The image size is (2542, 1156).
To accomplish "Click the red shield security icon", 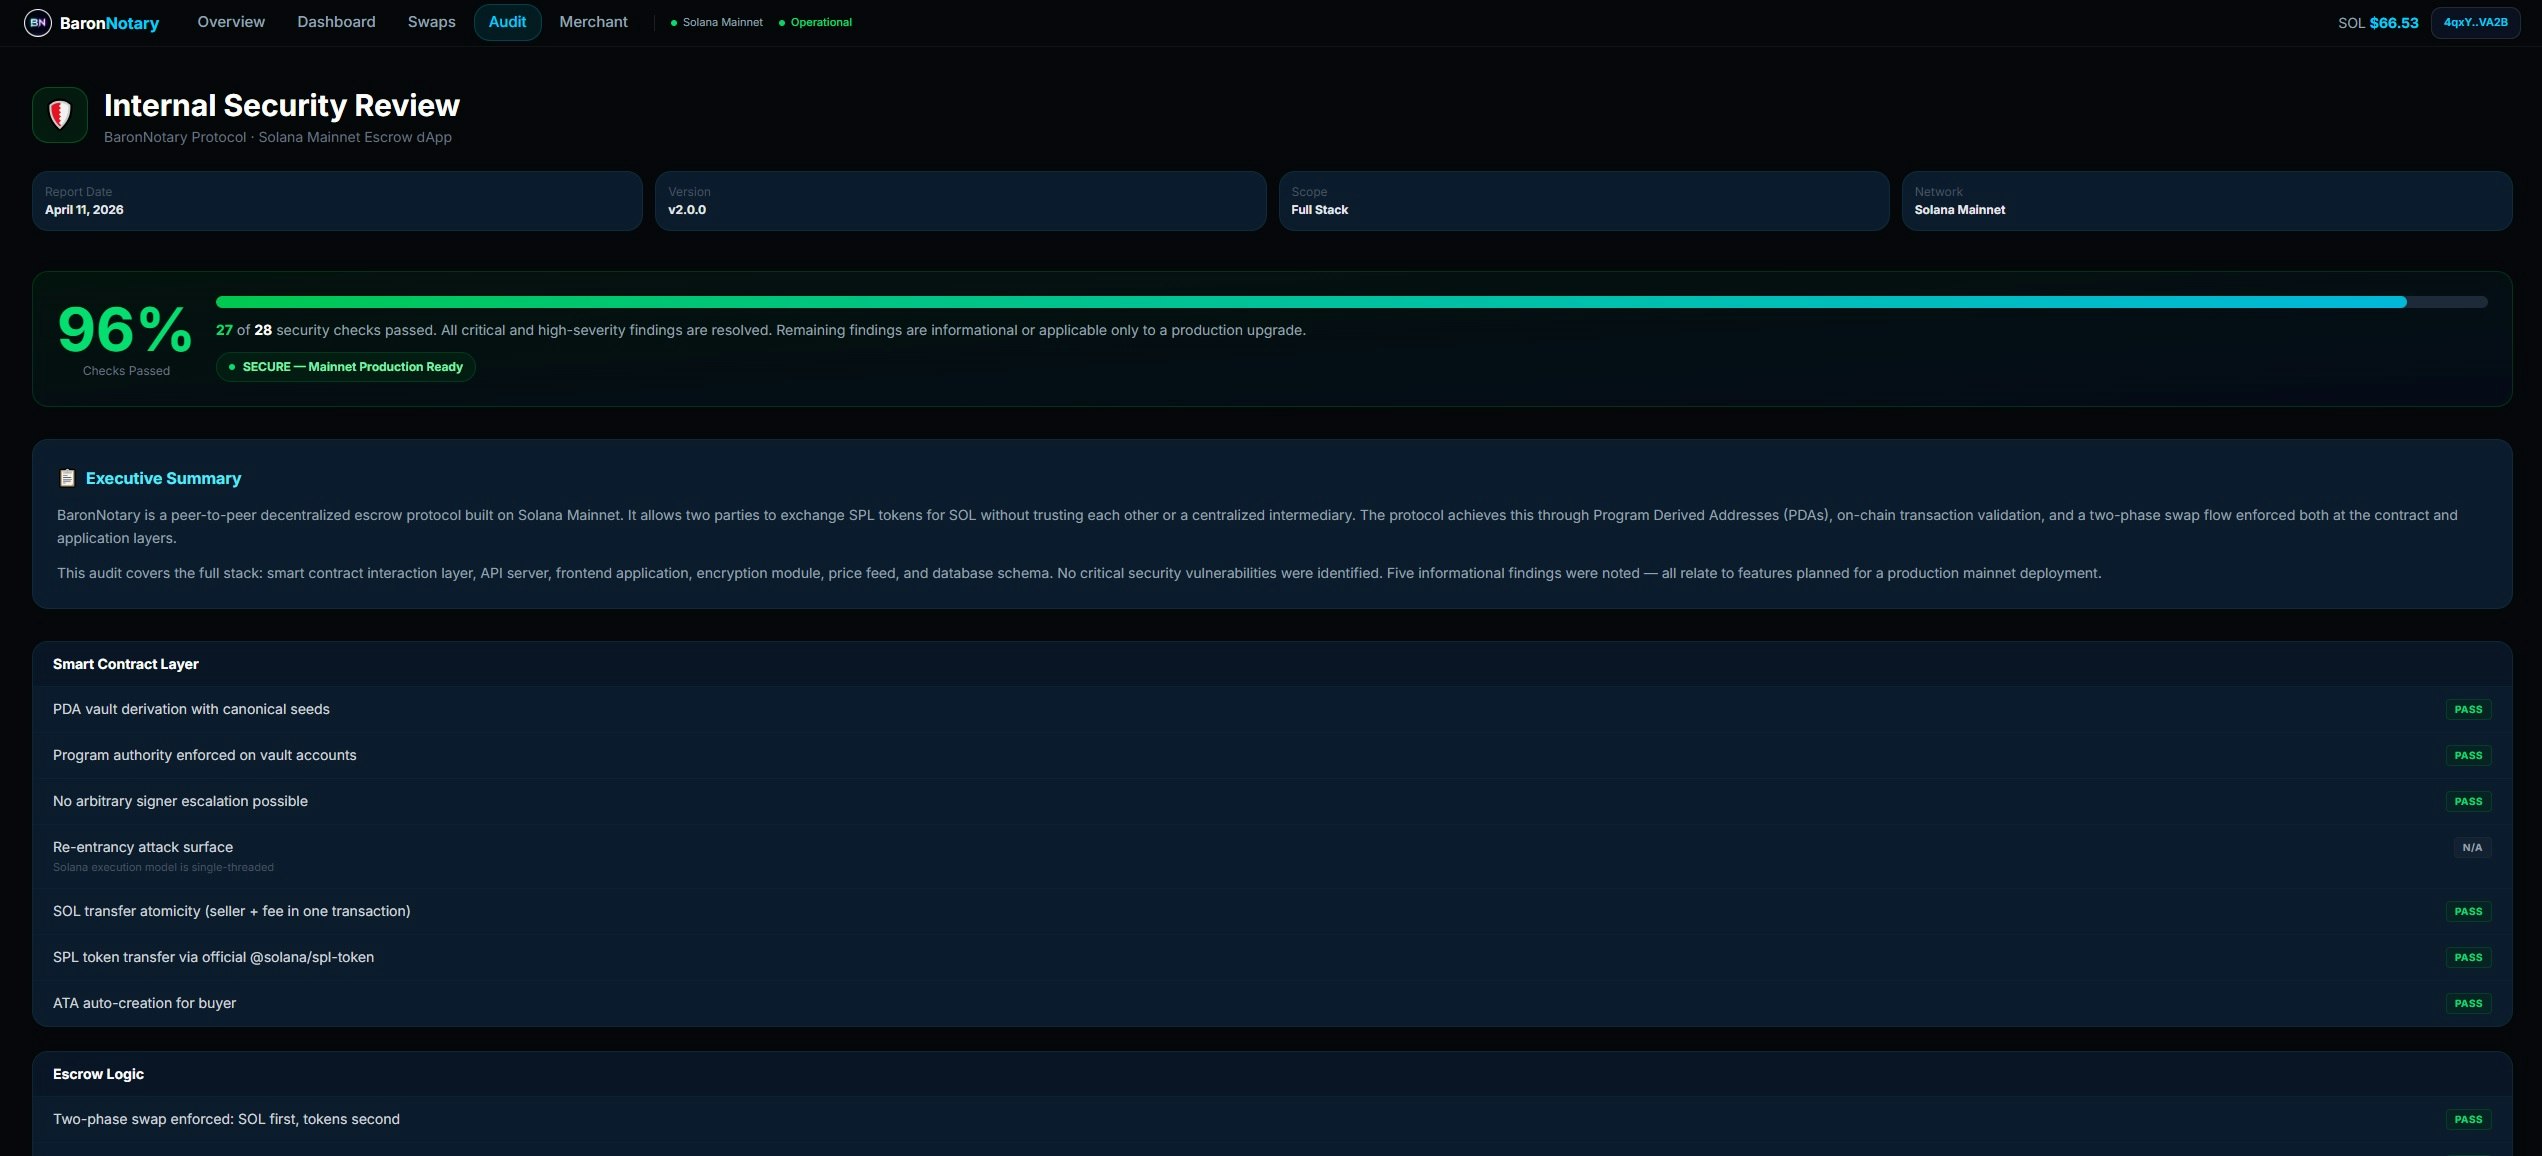I will (x=60, y=115).
